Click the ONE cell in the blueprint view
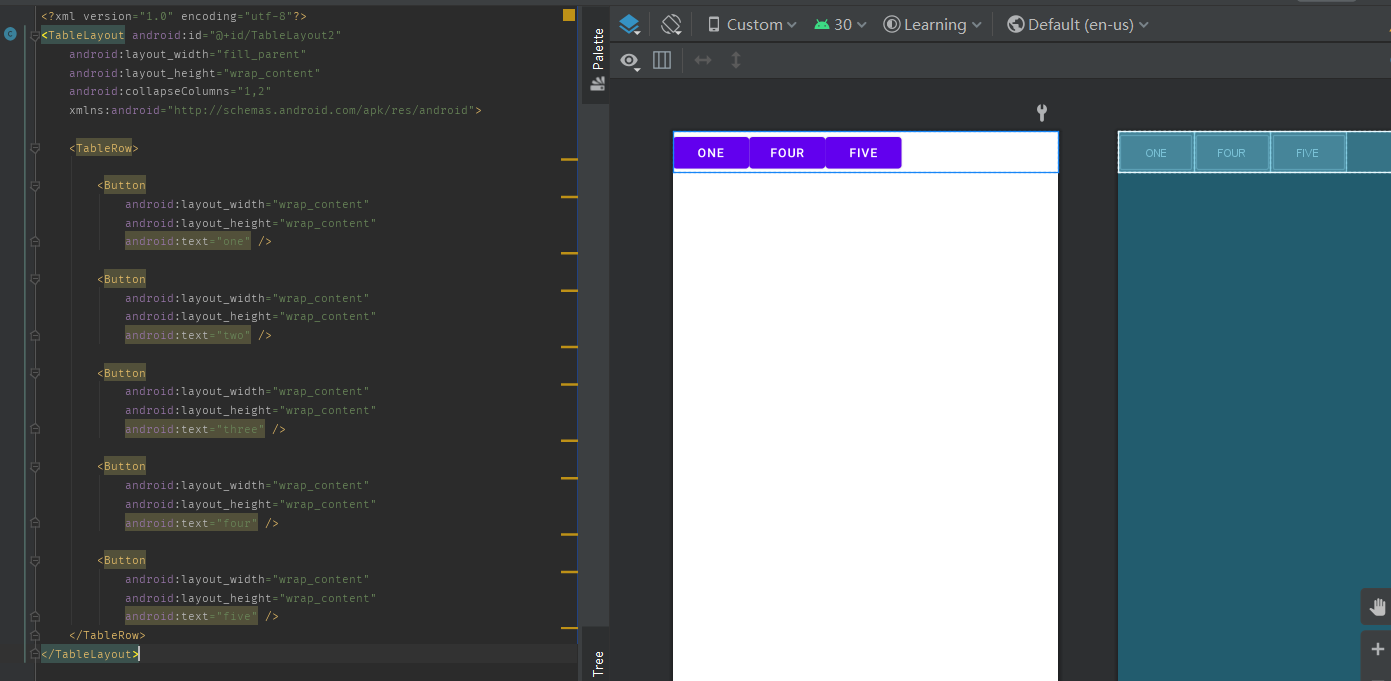This screenshot has width=1391, height=681. pyautogui.click(x=1156, y=152)
